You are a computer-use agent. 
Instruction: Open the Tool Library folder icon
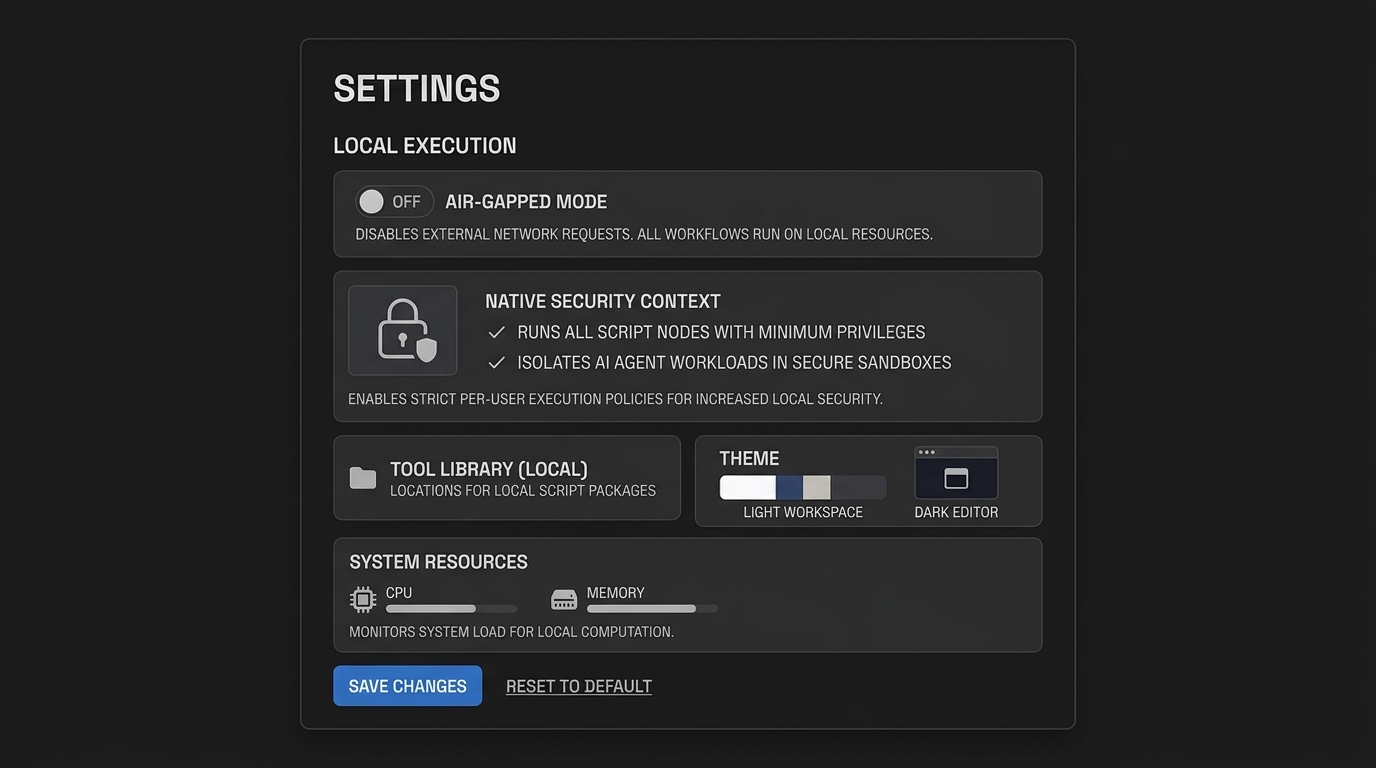[363, 478]
